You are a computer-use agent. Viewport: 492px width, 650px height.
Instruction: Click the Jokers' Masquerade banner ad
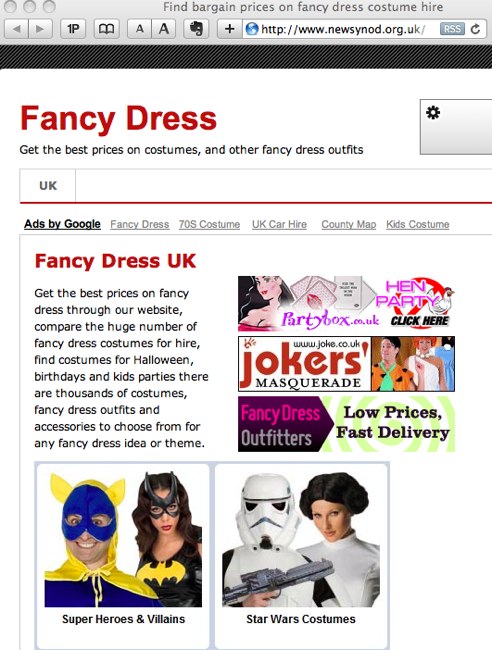click(x=347, y=364)
